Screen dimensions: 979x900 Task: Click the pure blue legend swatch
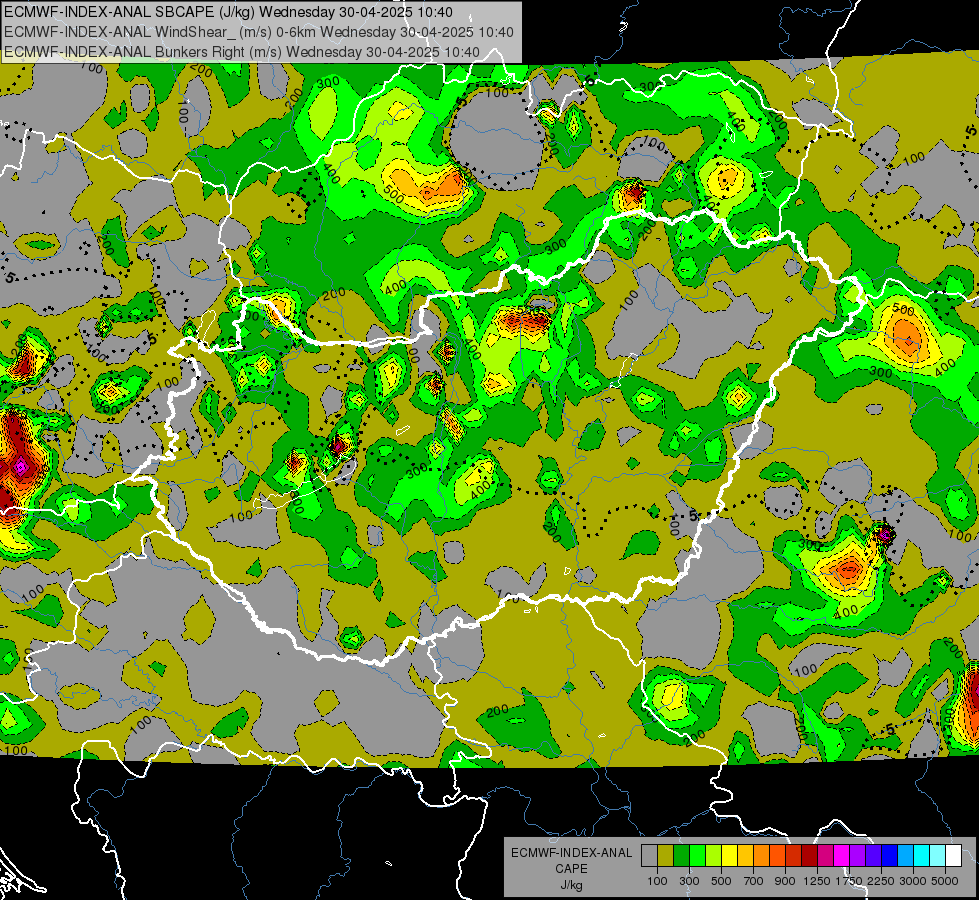pyautogui.click(x=889, y=855)
